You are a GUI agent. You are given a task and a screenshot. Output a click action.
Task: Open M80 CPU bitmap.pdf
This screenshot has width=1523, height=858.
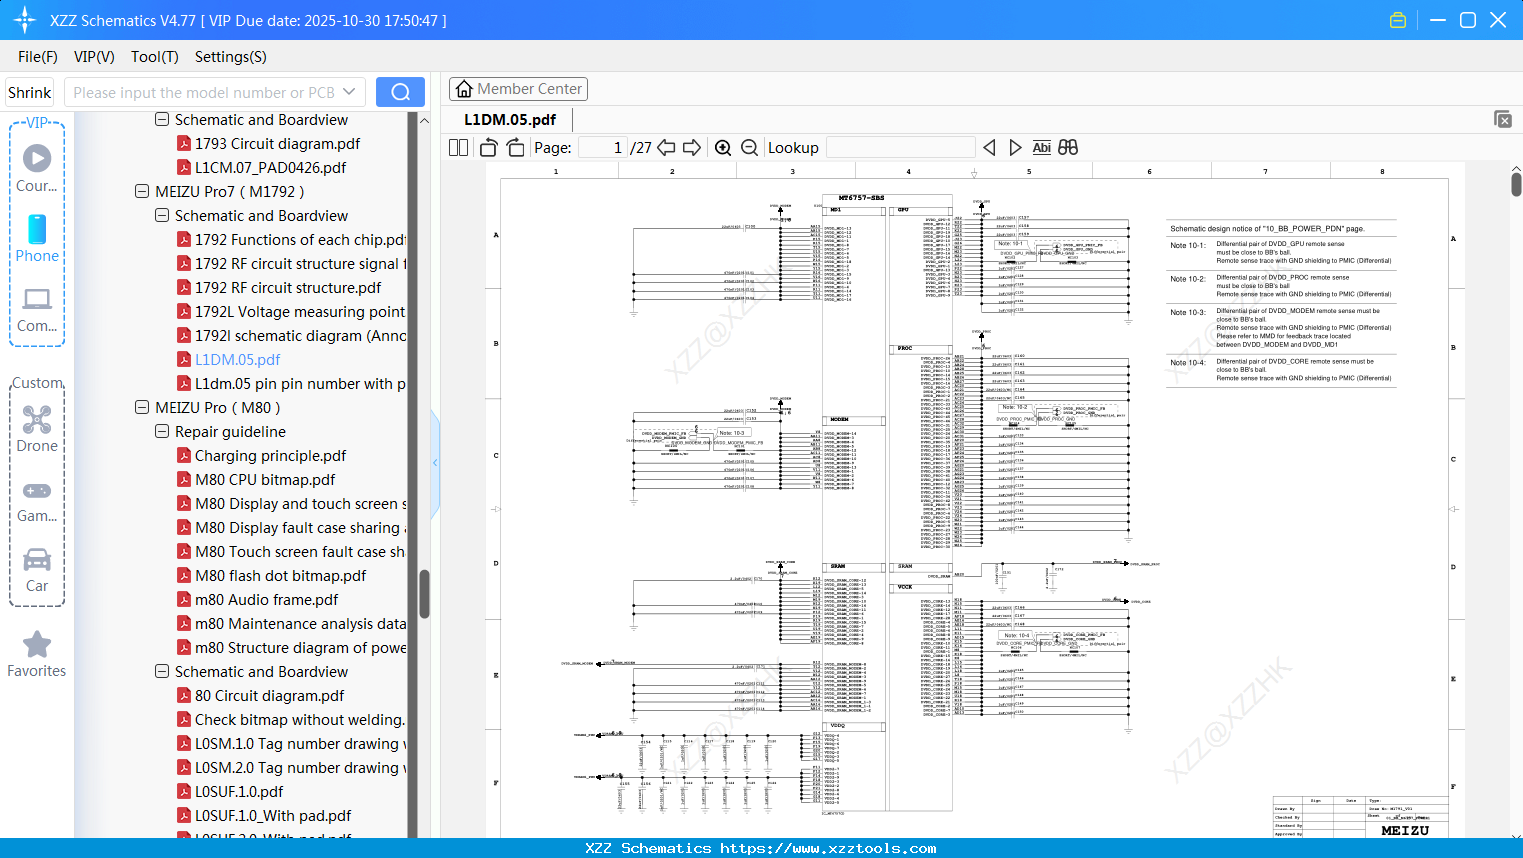[x=265, y=479]
